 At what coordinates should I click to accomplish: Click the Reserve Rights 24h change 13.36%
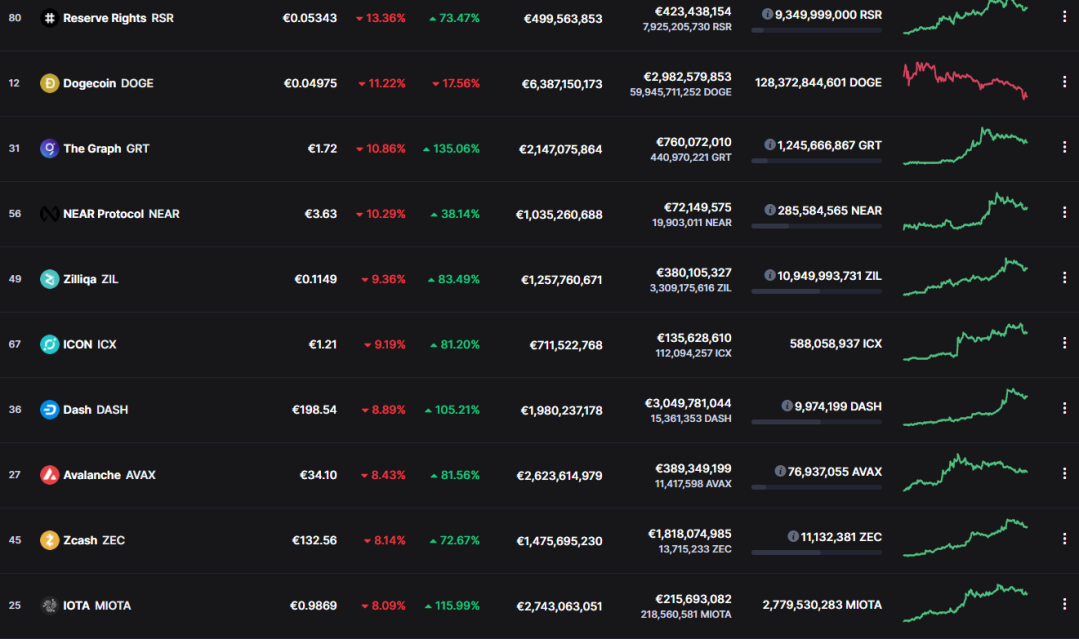click(x=381, y=18)
